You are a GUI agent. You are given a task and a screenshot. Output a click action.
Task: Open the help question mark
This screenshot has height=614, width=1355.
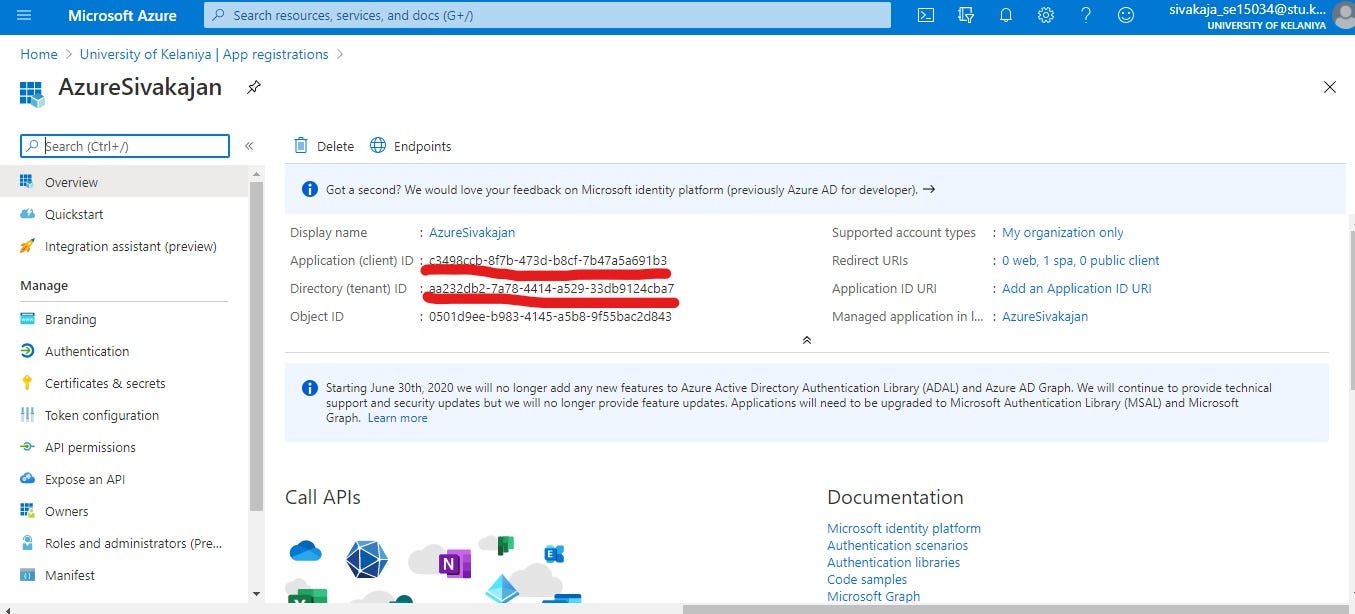(1086, 15)
